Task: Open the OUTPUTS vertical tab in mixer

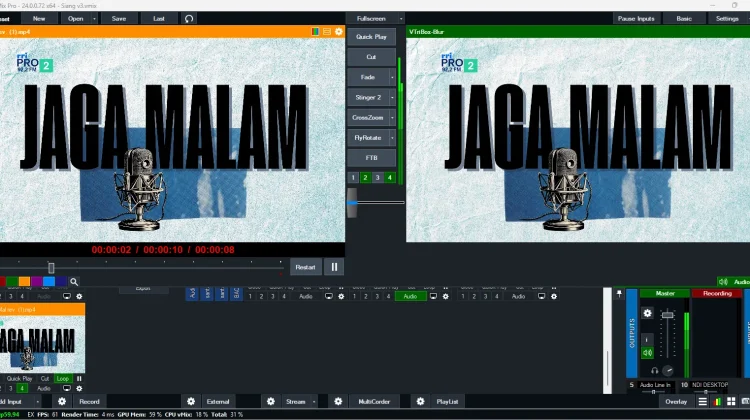Action: click(x=631, y=333)
